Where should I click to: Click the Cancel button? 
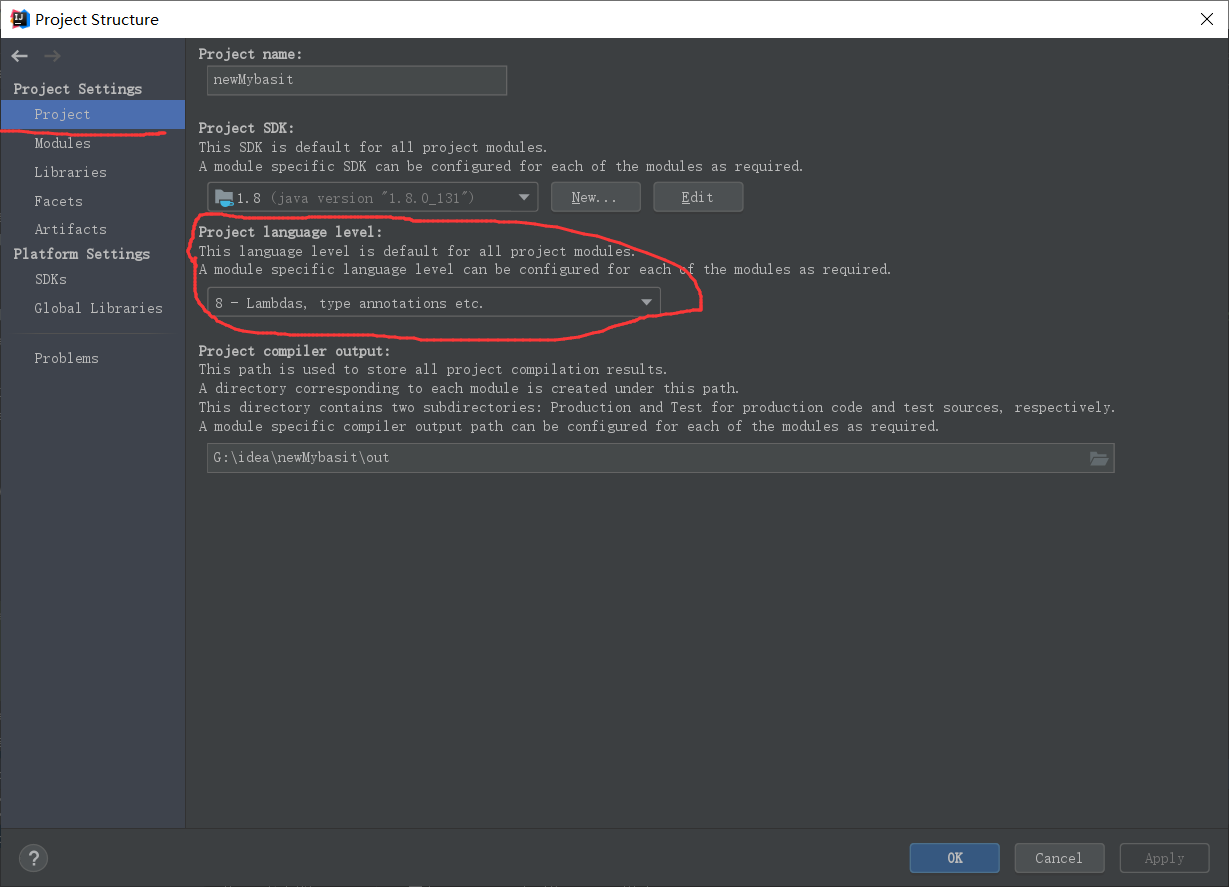click(1059, 858)
